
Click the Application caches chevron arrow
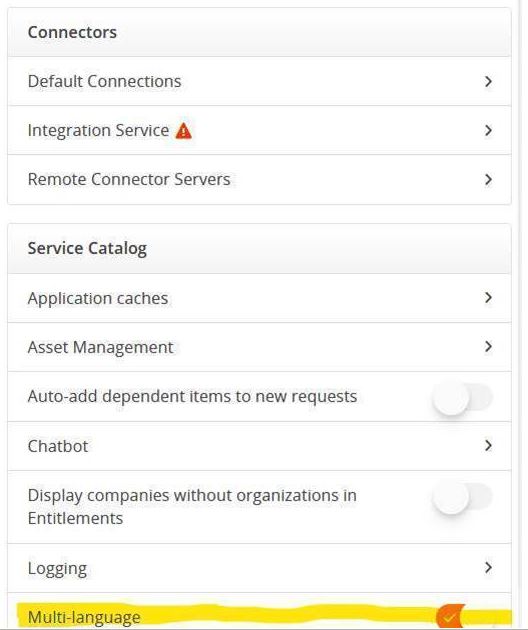coord(488,298)
